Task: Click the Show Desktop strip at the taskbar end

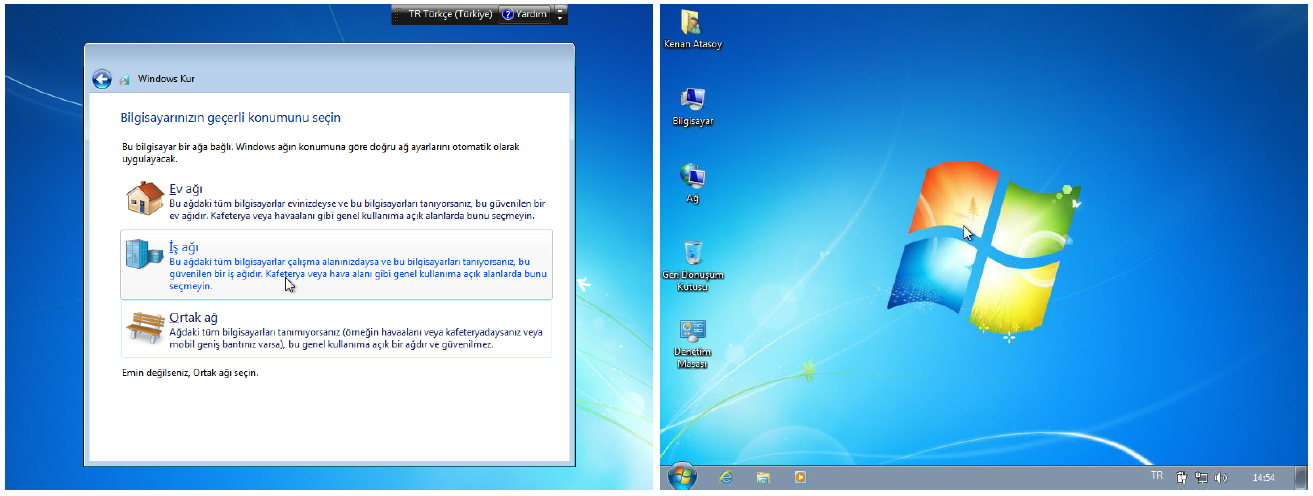Action: tap(1302, 478)
